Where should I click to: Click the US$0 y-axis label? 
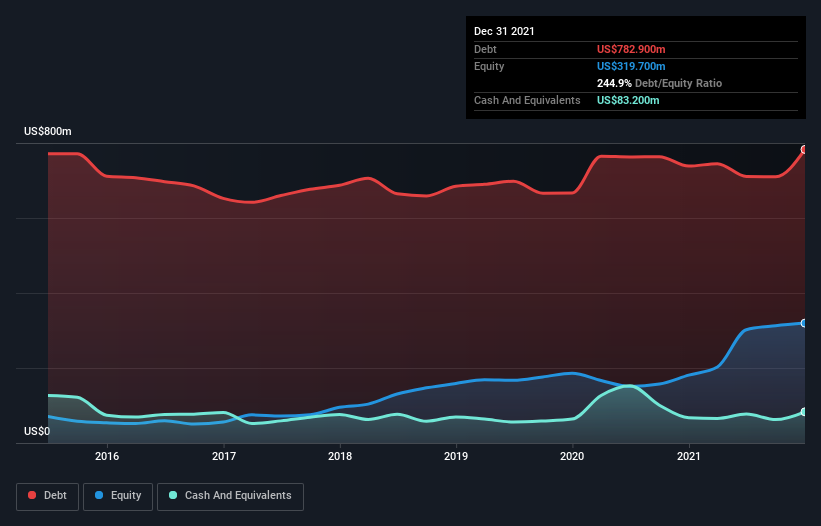pyautogui.click(x=37, y=431)
